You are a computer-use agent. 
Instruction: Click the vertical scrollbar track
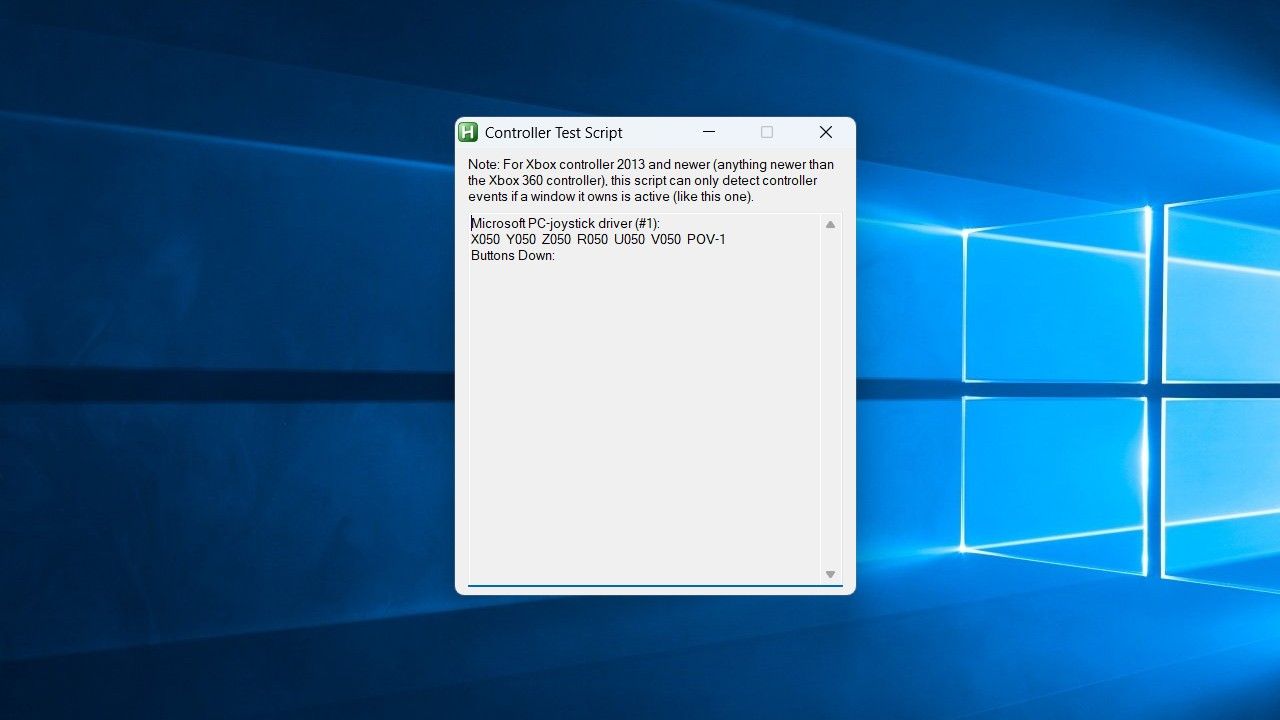point(830,399)
